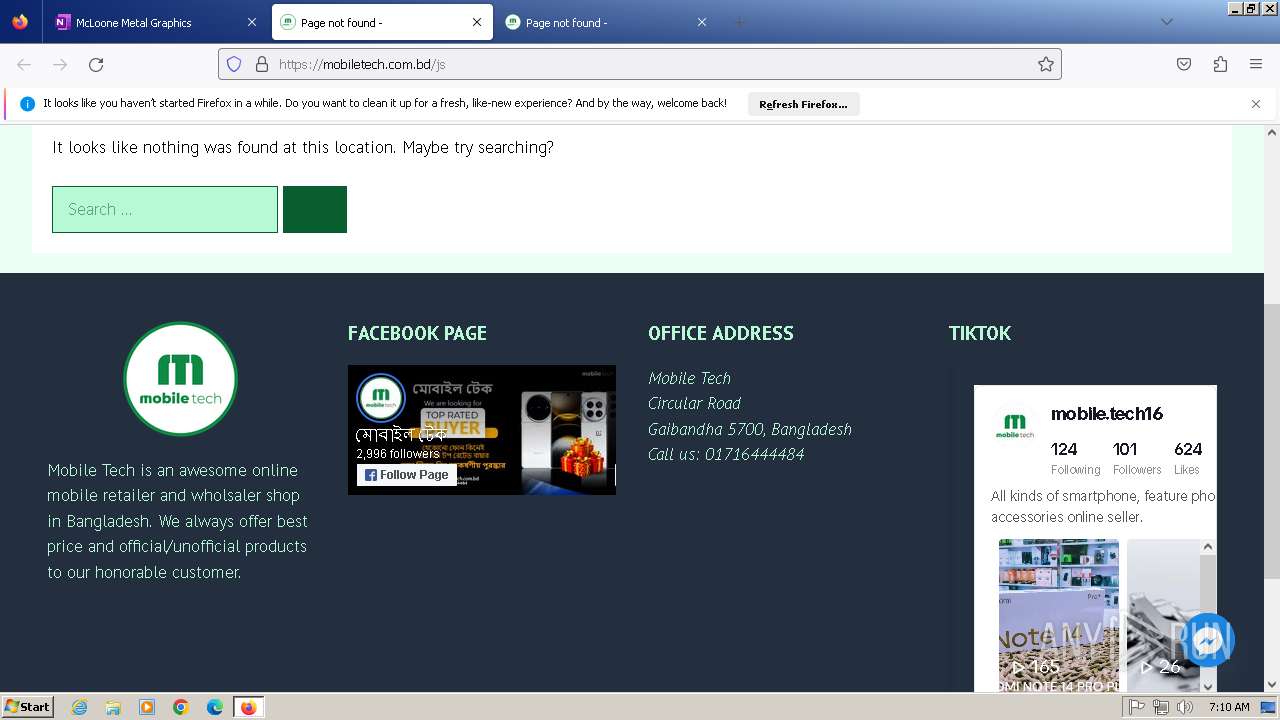Image resolution: width=1280 pixels, height=720 pixels.
Task: Open mobile.tech16 TikTok profile name
Action: tap(1107, 414)
